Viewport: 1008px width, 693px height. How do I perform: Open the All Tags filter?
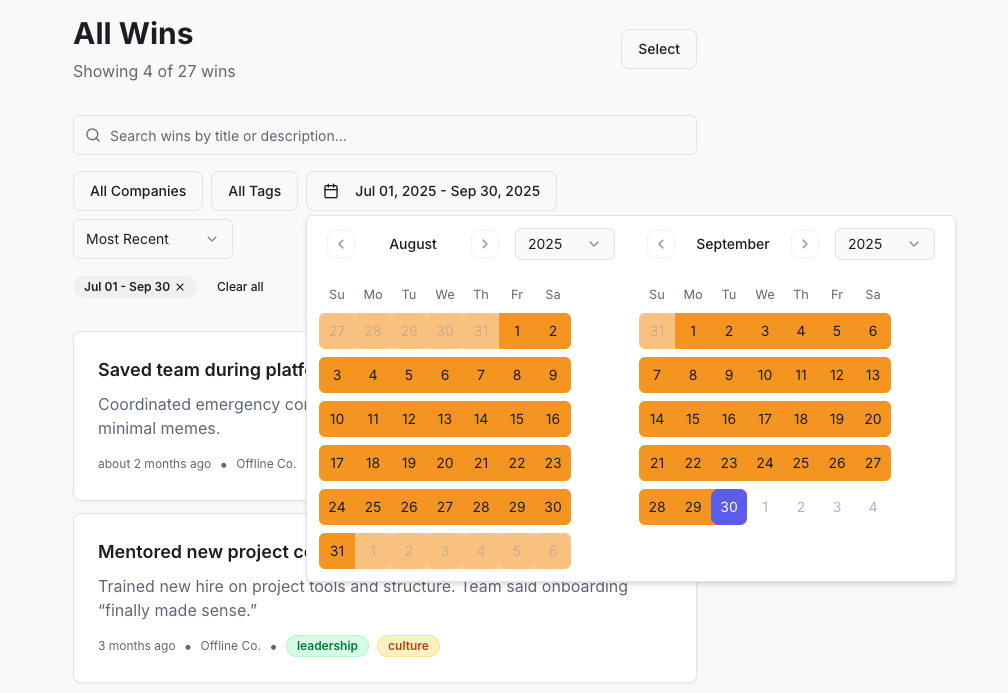coord(254,190)
